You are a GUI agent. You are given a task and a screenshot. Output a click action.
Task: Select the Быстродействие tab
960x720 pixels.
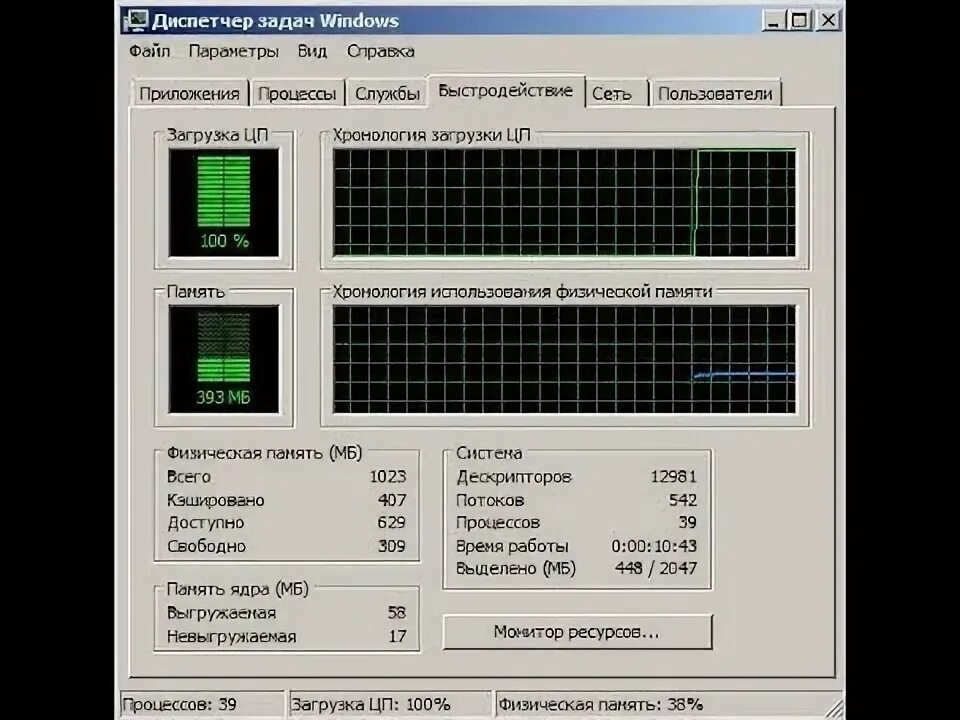coord(506,91)
